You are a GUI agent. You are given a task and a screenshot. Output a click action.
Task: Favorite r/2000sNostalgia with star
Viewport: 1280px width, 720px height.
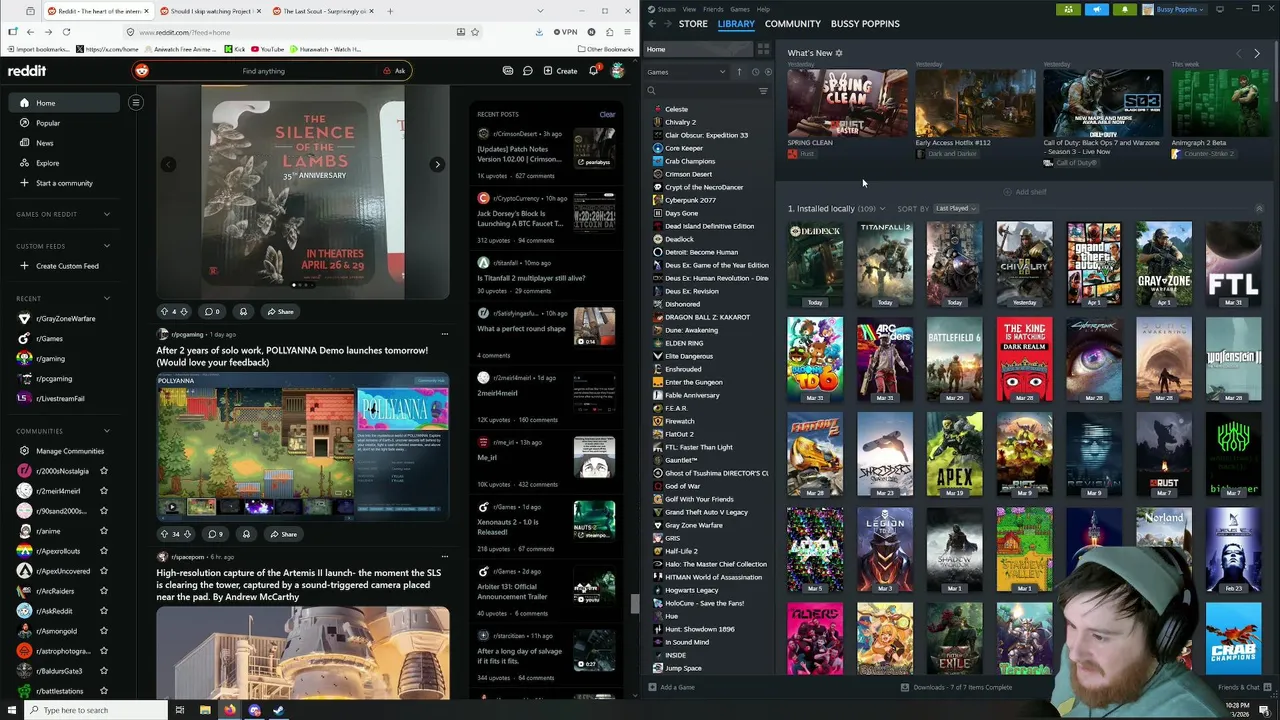click(103, 471)
